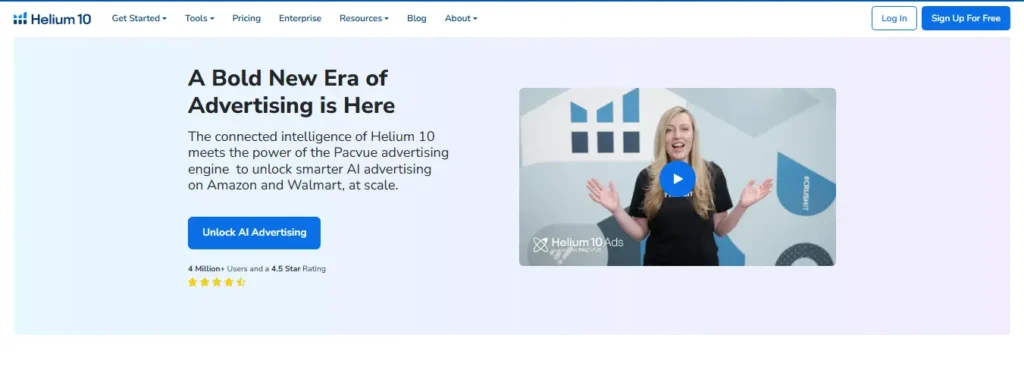The width and height of the screenshot is (1024, 388).
Task: Click Sign Up For Free button
Action: tap(966, 18)
